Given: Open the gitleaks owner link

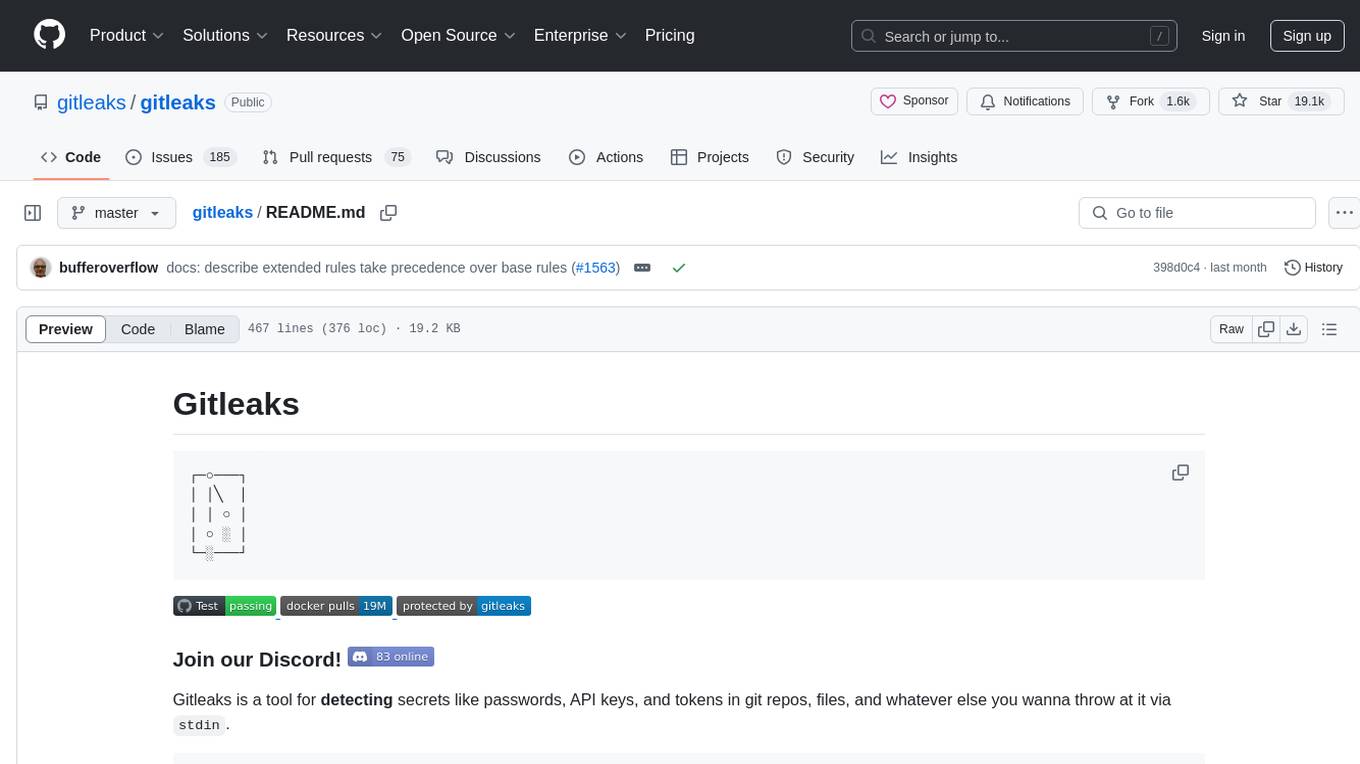Looking at the screenshot, I should tap(91, 102).
